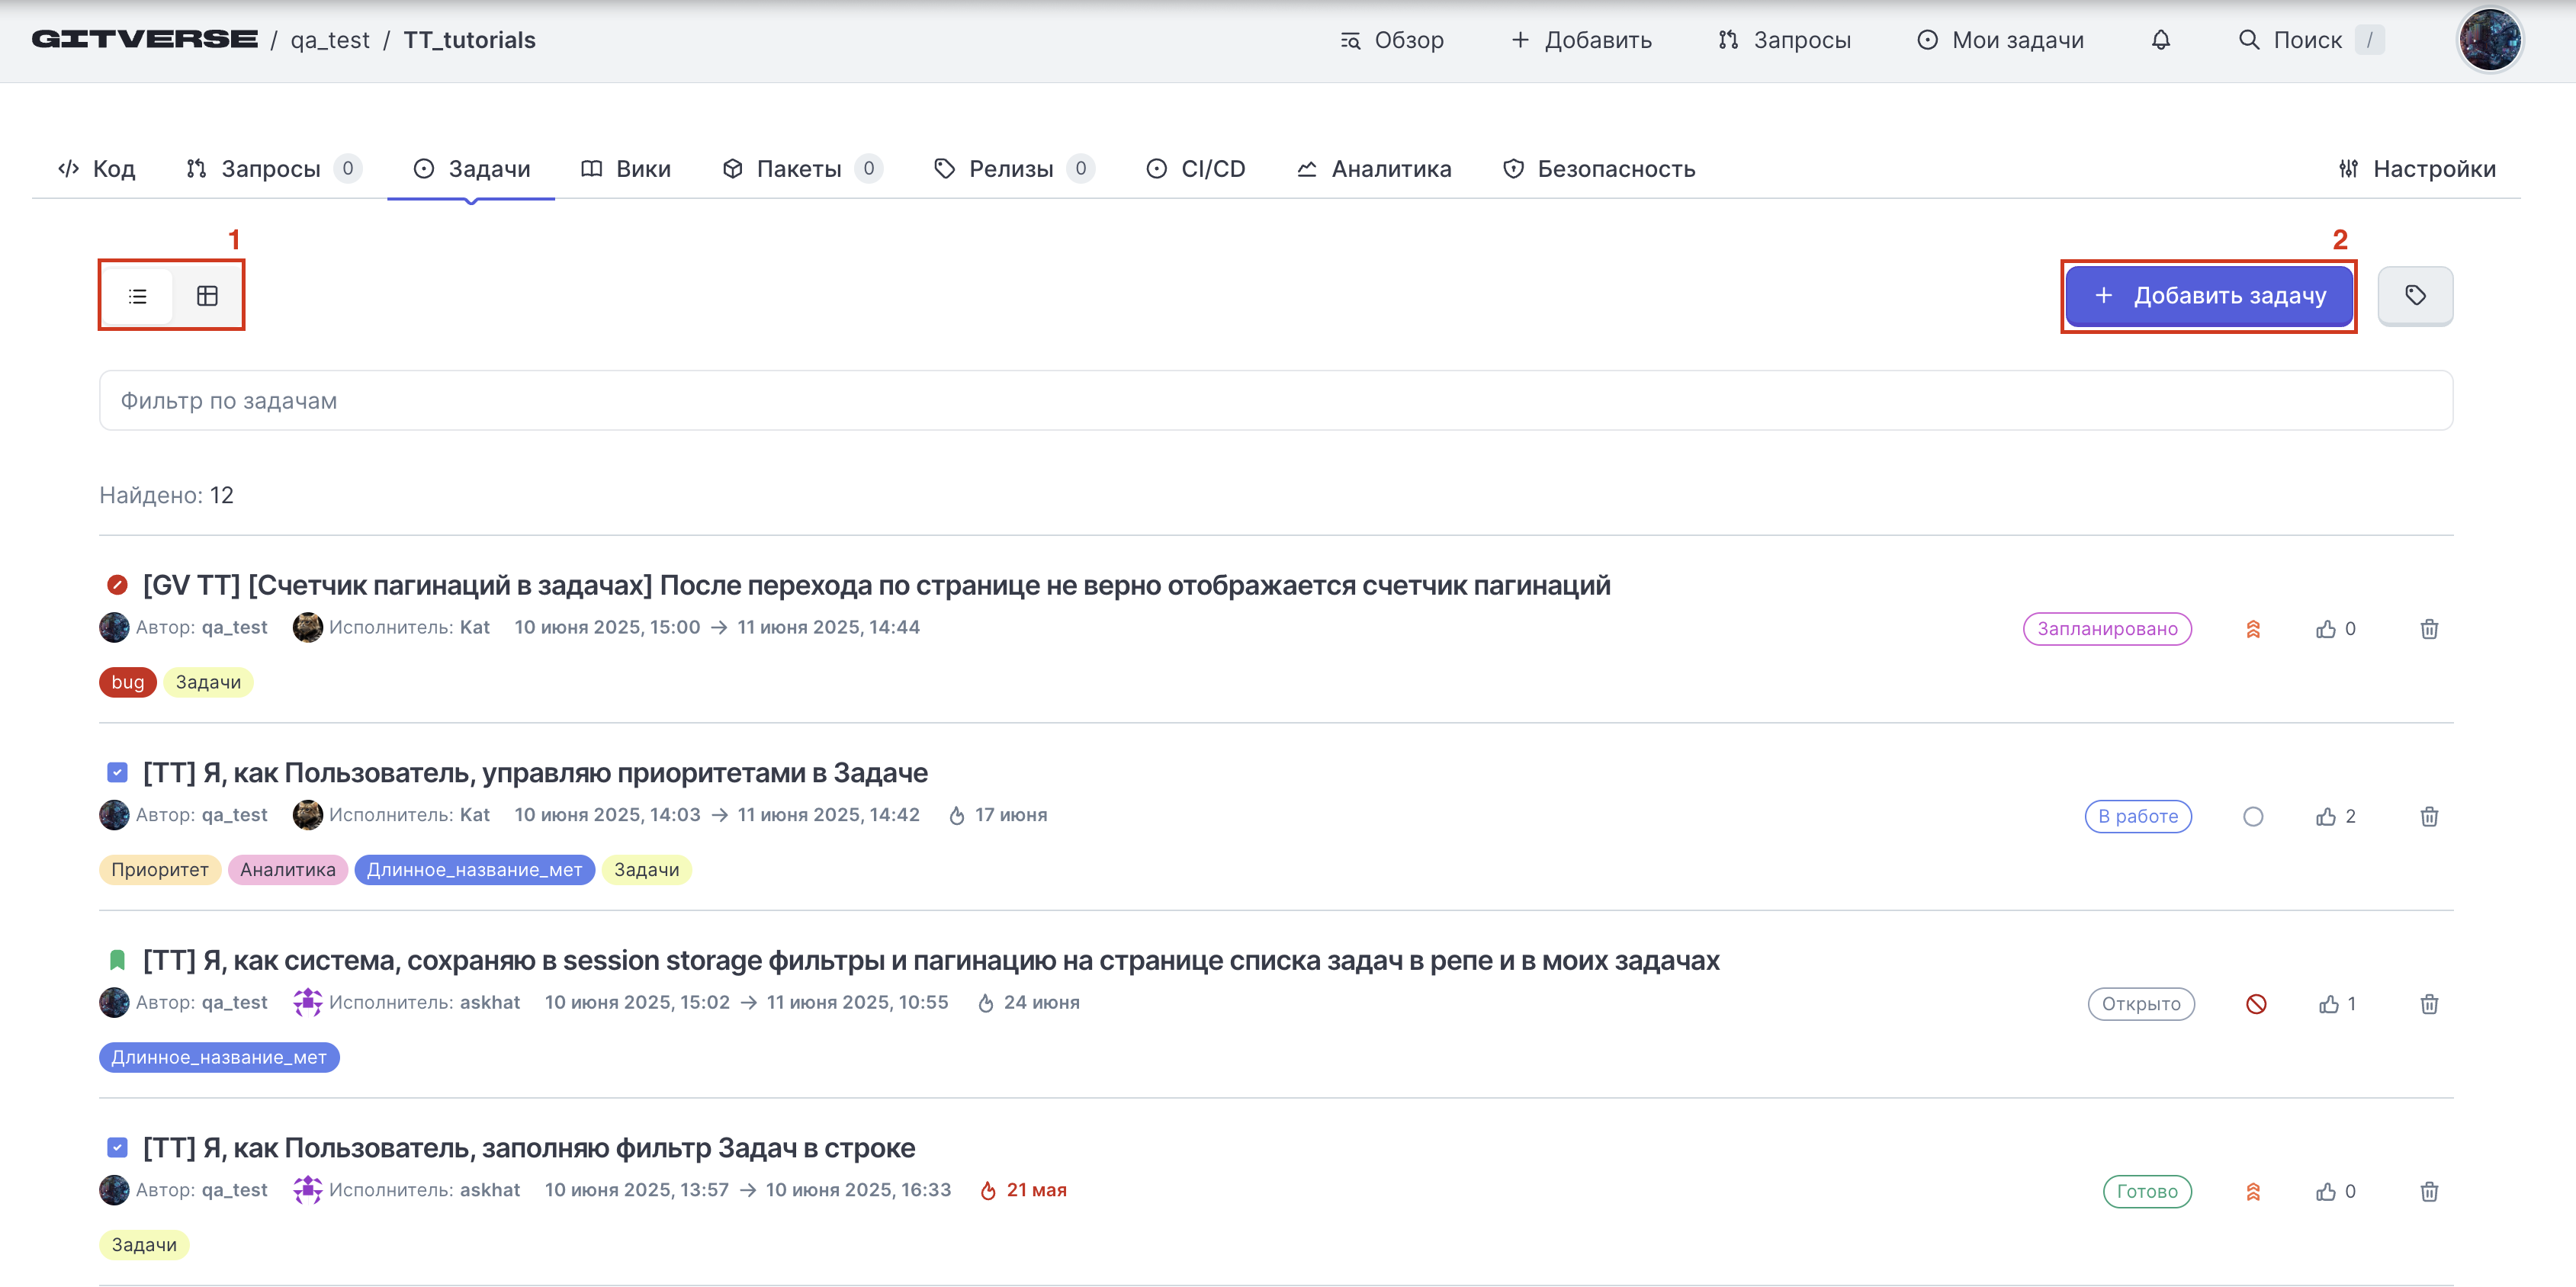Delete the счетчик пагинаций task
Image resolution: width=2576 pixels, height=1287 pixels.
pyautogui.click(x=2429, y=629)
